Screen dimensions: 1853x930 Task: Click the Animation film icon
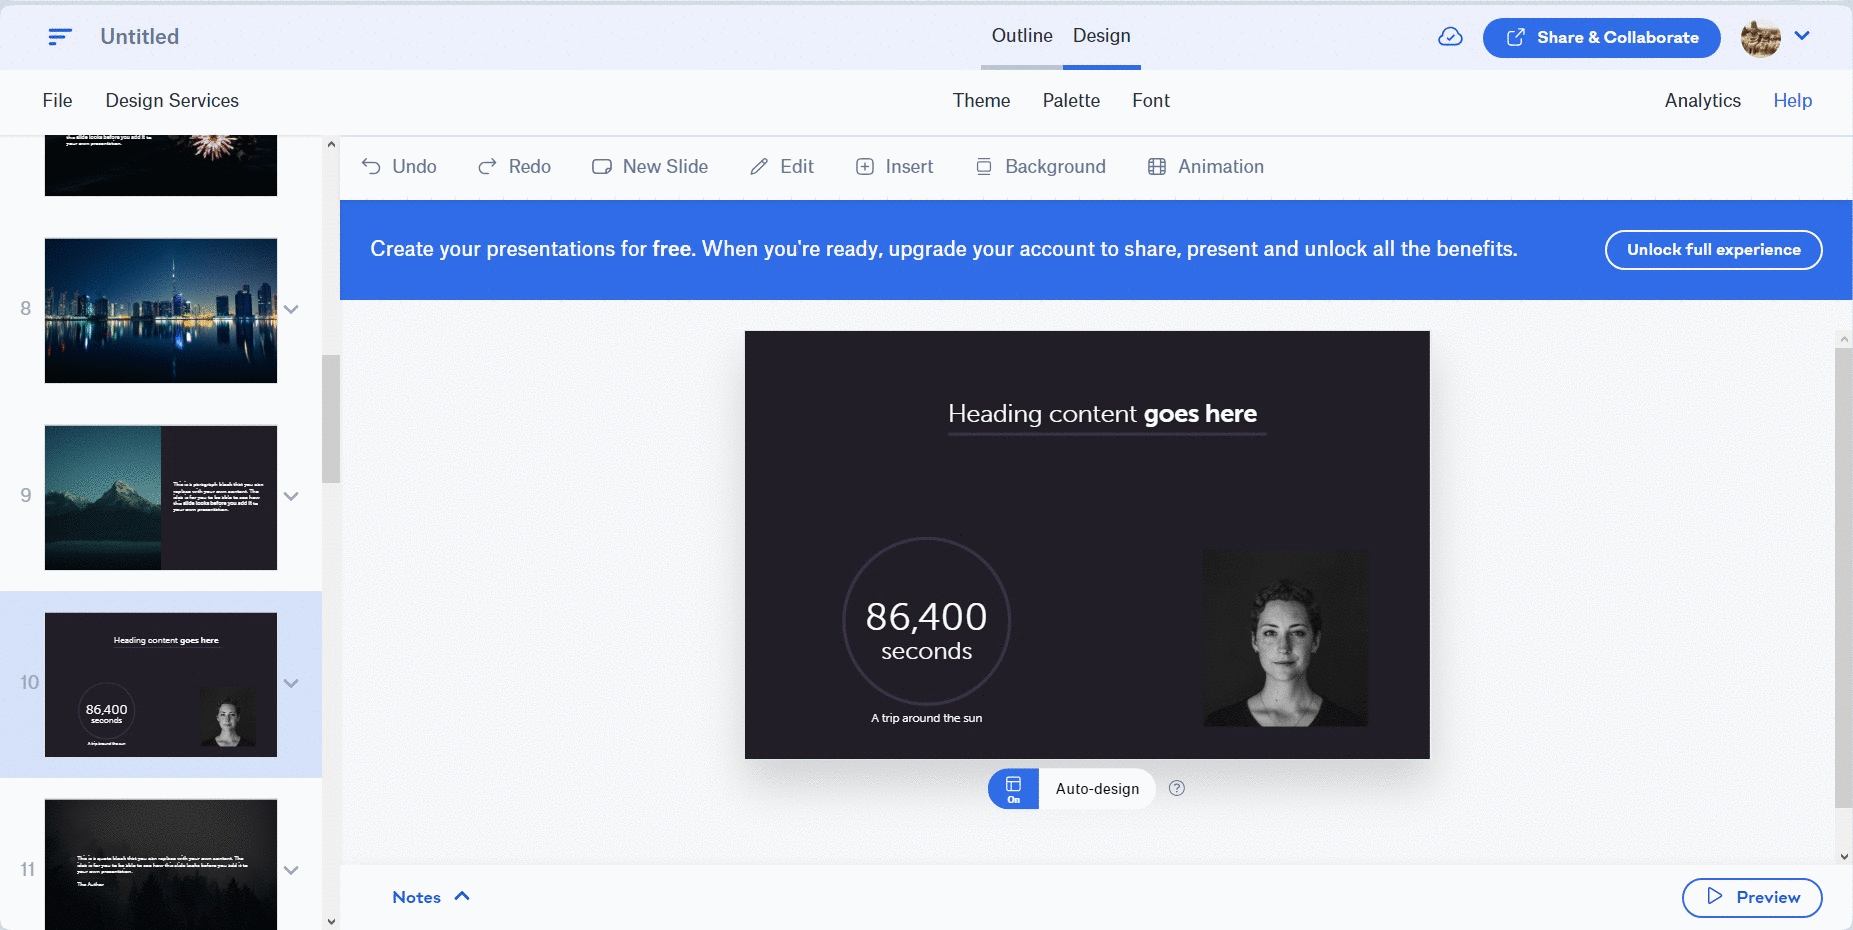(x=1157, y=167)
